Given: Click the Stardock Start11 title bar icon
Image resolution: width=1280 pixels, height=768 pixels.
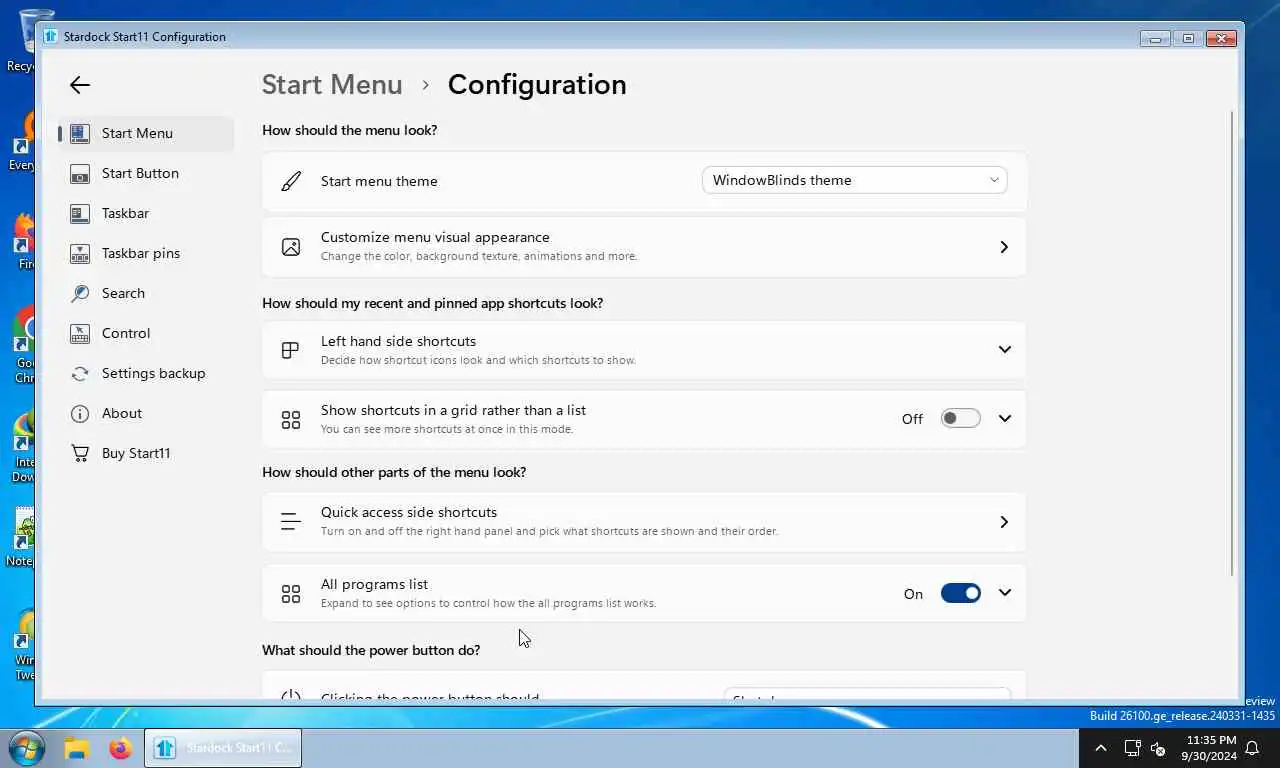Looking at the screenshot, I should (x=50, y=37).
